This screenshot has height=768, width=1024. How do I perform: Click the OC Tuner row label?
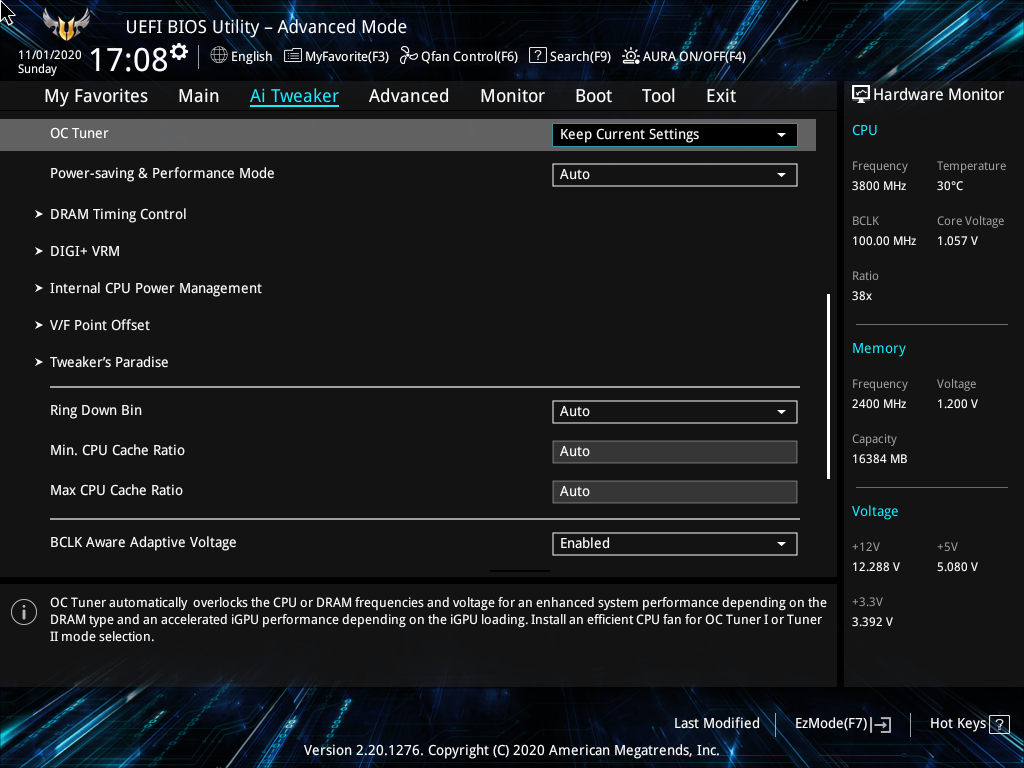point(79,133)
